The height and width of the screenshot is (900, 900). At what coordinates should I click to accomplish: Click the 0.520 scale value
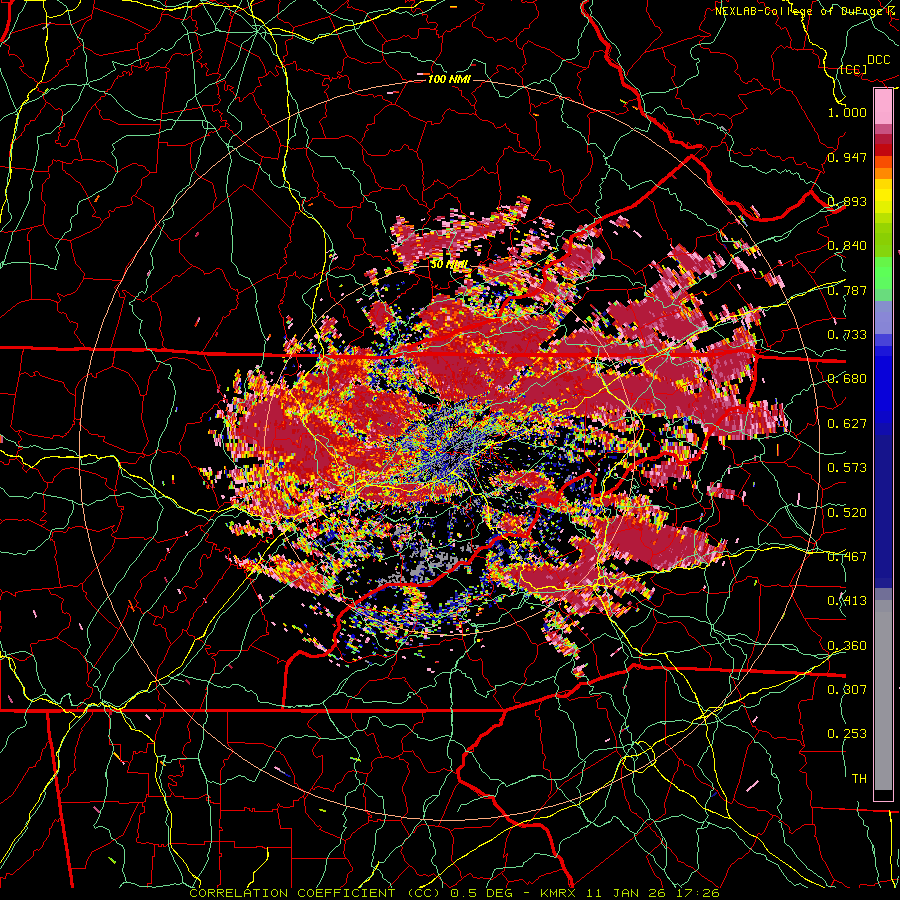point(847,513)
